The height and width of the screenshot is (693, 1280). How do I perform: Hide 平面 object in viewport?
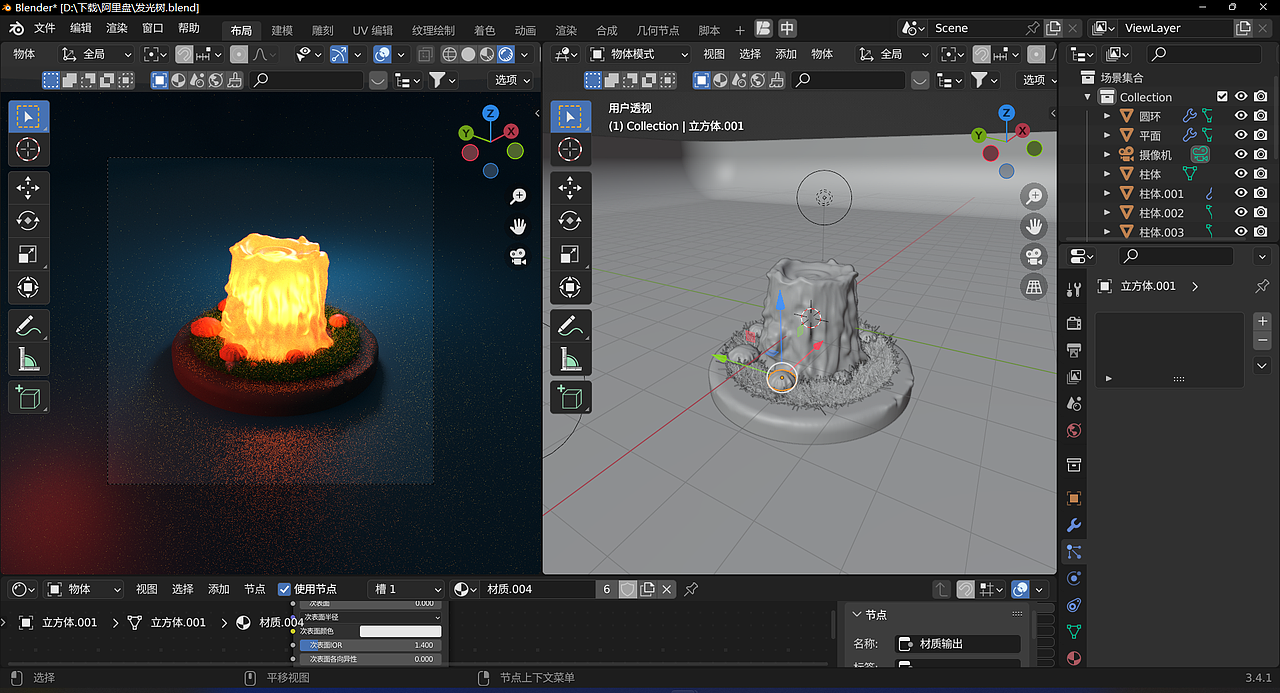(1241, 135)
